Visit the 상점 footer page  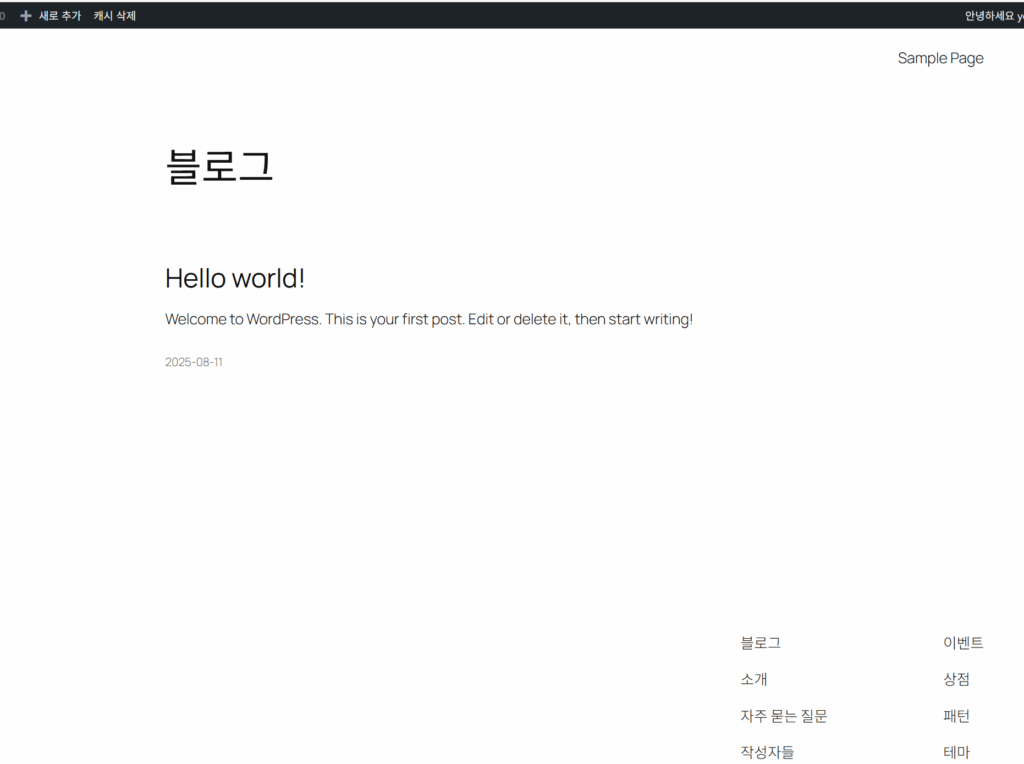point(956,679)
